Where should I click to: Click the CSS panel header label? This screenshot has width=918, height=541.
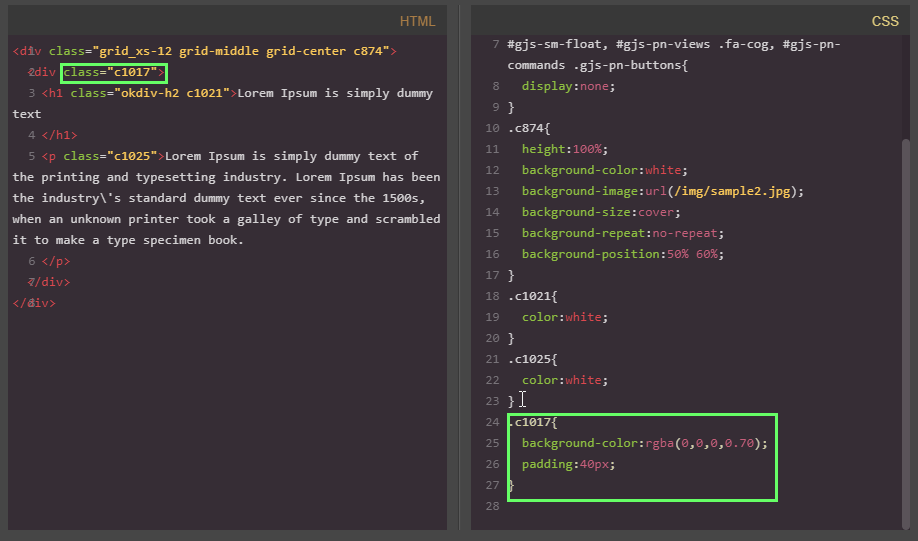(885, 21)
